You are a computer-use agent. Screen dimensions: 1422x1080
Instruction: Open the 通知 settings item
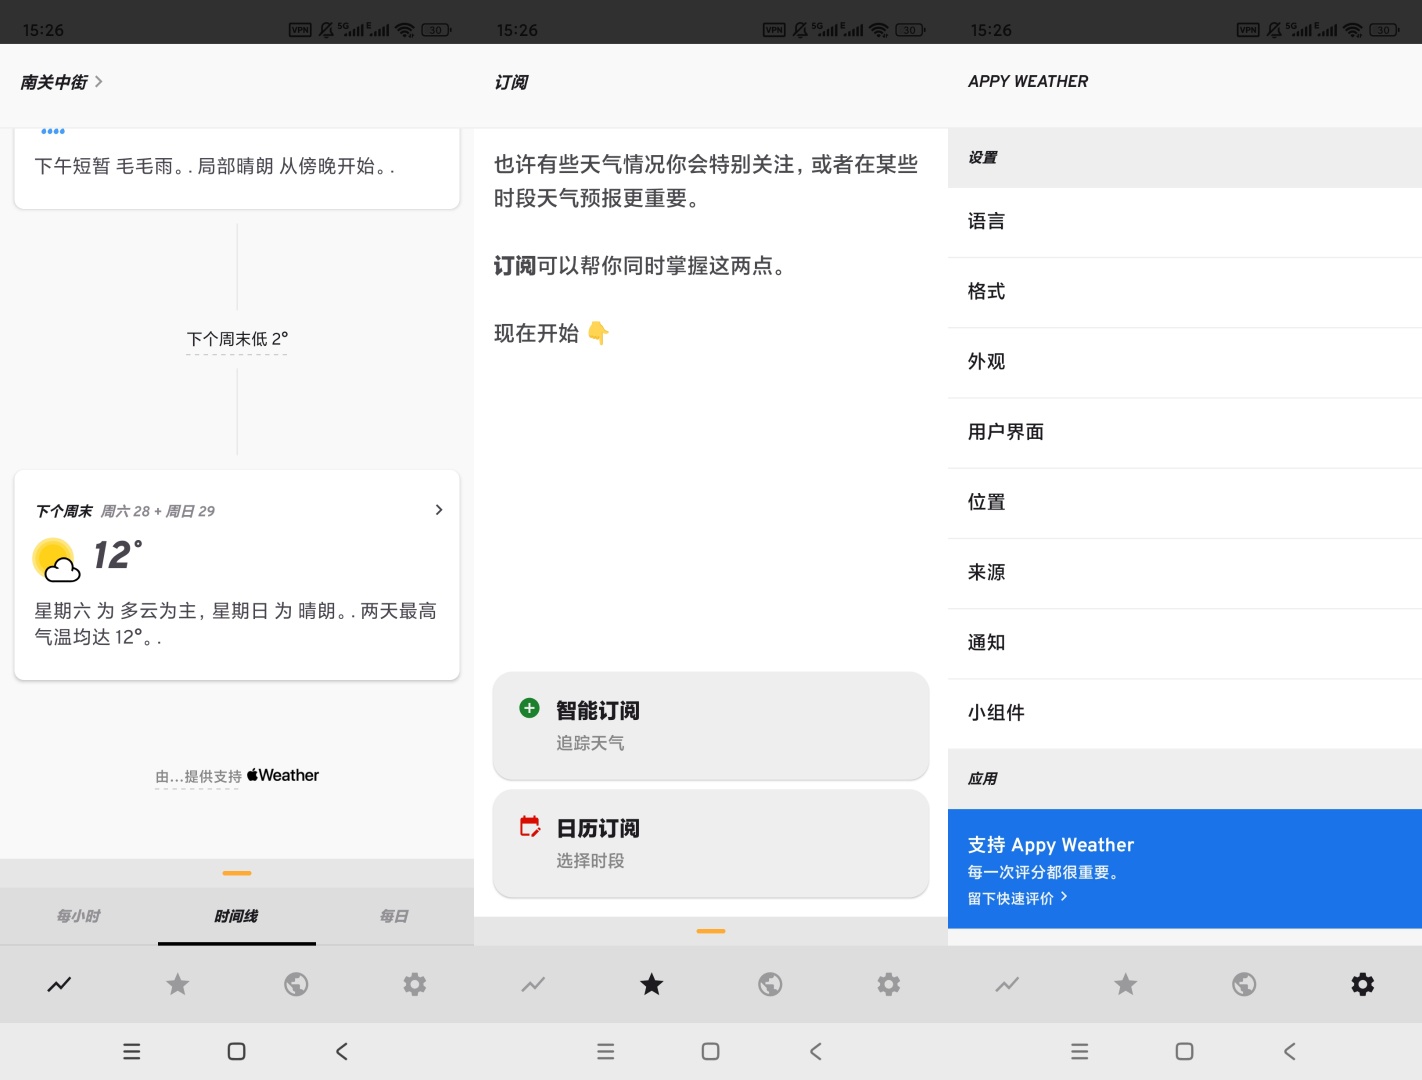[x=1185, y=643]
